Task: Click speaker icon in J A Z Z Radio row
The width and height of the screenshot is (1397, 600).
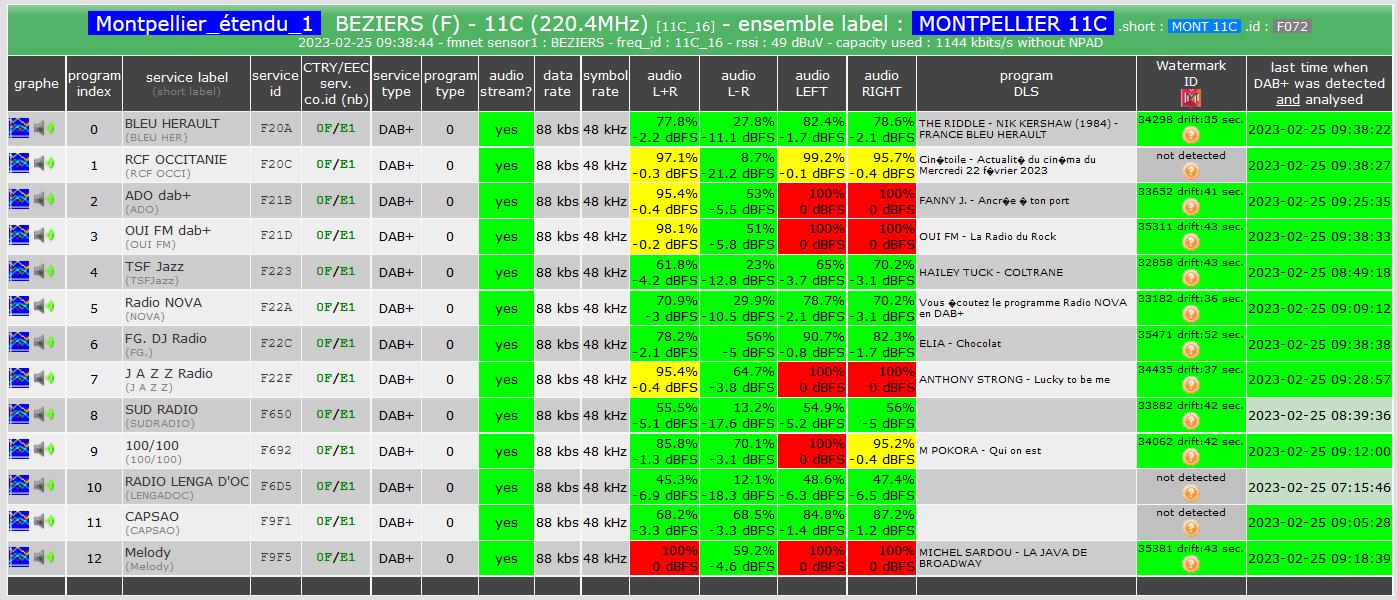Action: (44, 378)
